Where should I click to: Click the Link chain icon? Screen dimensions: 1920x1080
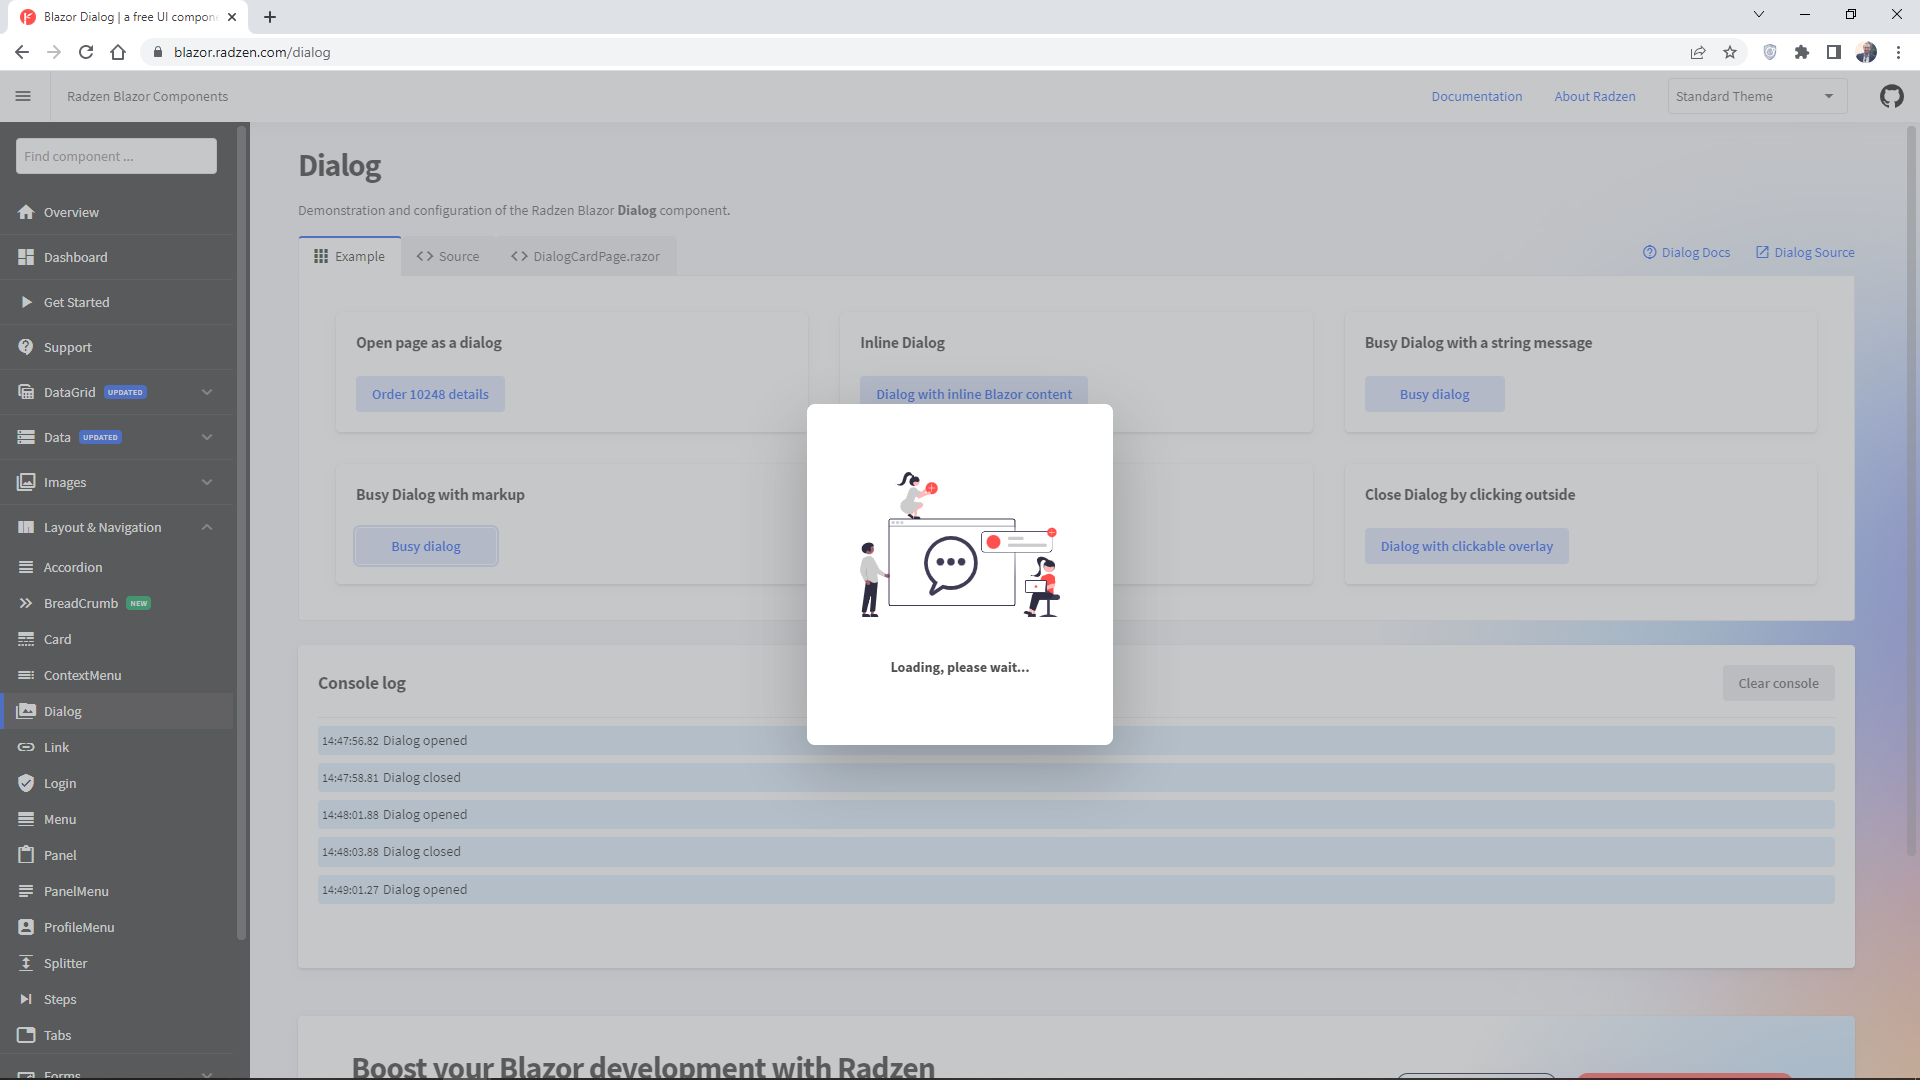(26, 747)
